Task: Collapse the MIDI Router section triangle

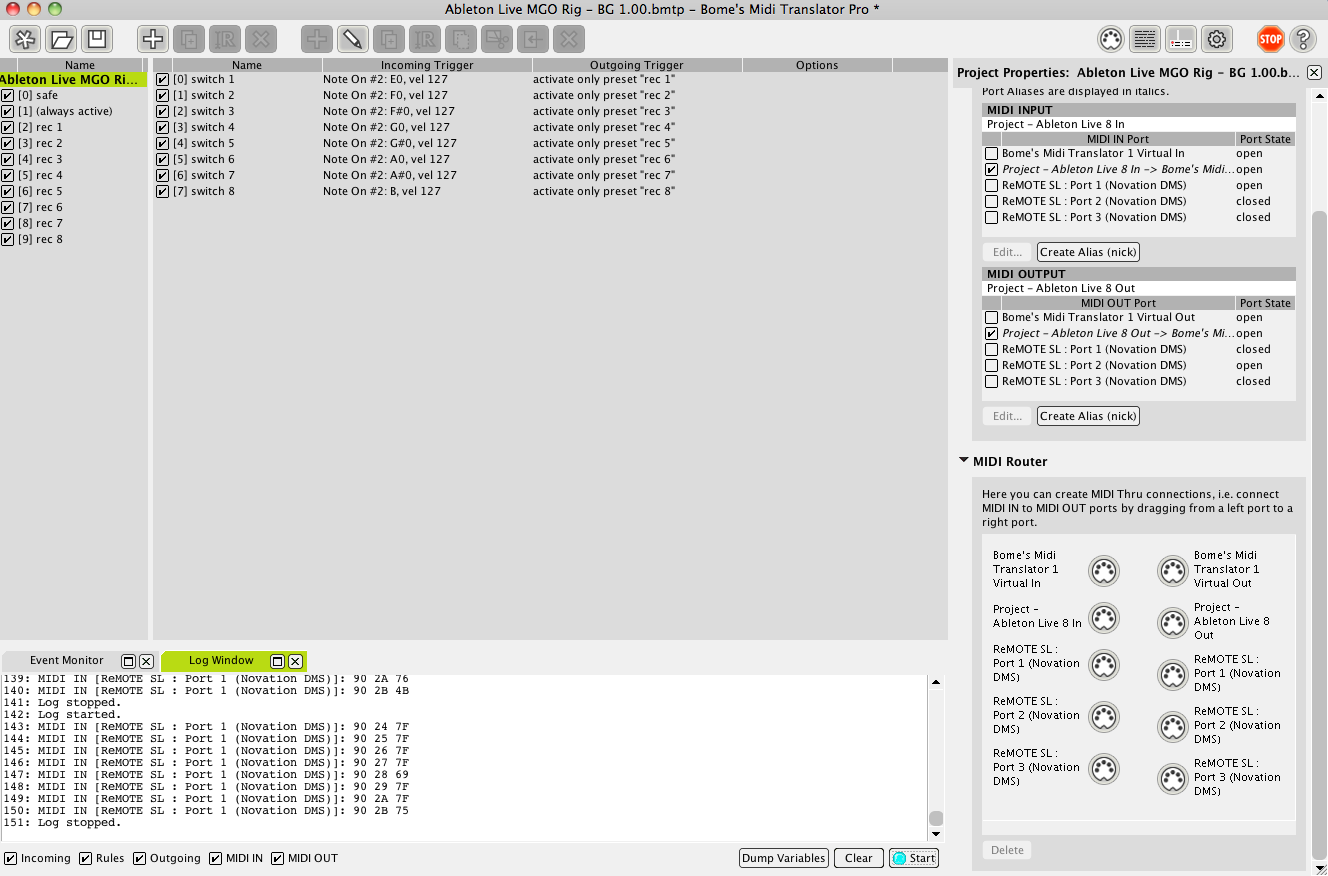Action: click(964, 461)
